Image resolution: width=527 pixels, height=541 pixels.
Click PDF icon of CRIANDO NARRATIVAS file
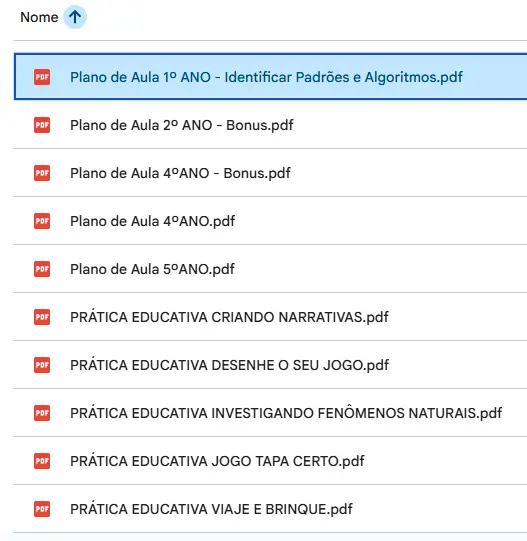(x=42, y=317)
